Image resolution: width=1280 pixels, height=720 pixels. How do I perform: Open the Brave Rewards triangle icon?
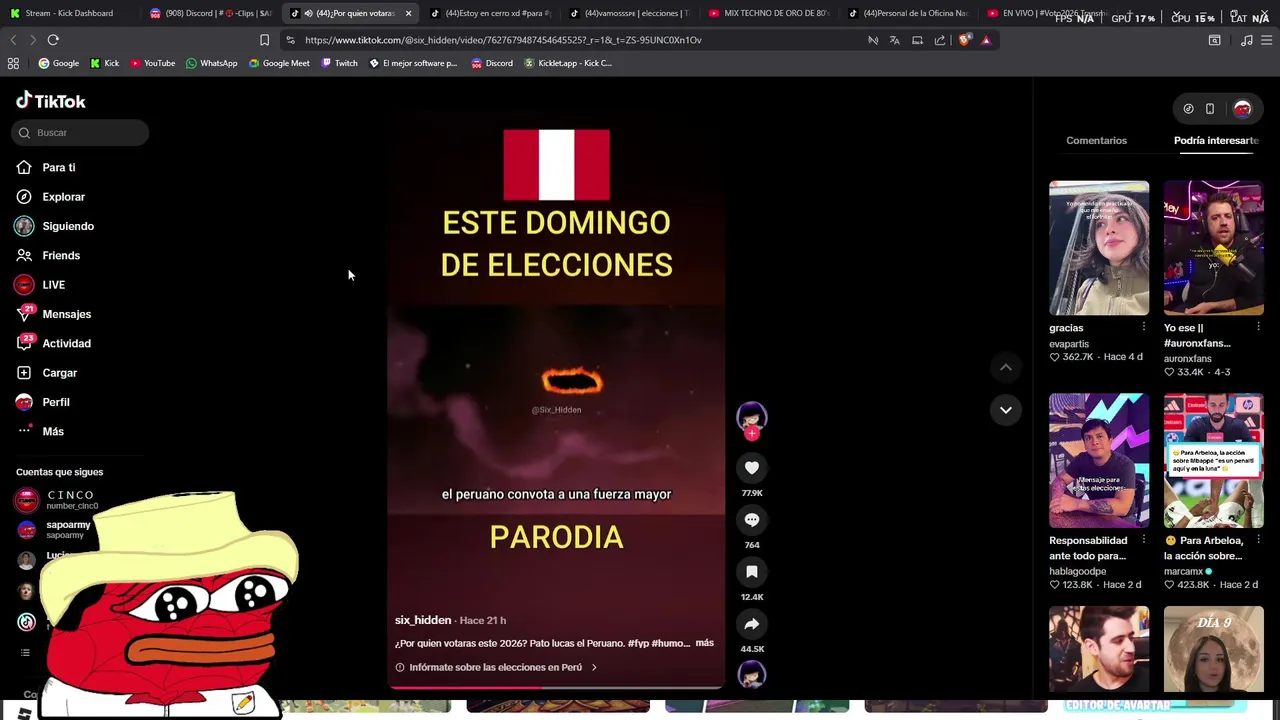(986, 40)
